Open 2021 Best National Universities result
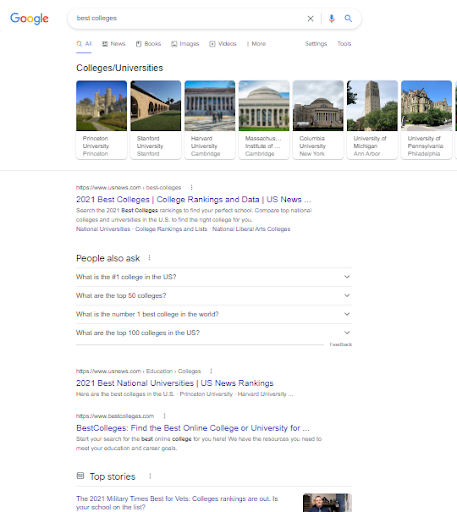Image resolution: width=457 pixels, height=512 pixels. (175, 383)
